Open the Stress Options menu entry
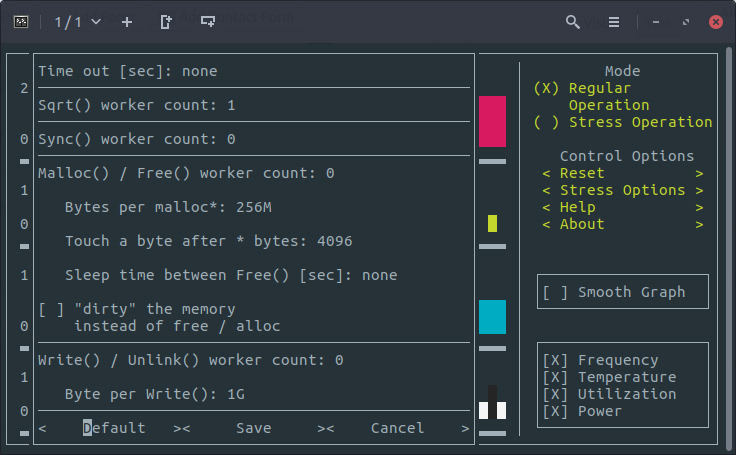The width and height of the screenshot is (736, 455). [x=622, y=190]
